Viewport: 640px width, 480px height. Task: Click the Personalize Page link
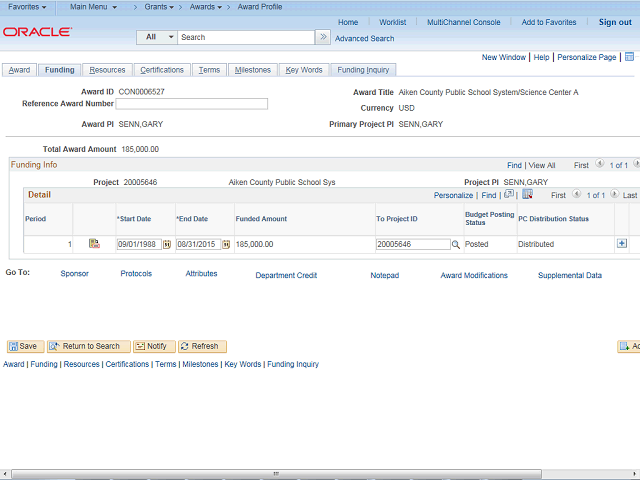[587, 57]
